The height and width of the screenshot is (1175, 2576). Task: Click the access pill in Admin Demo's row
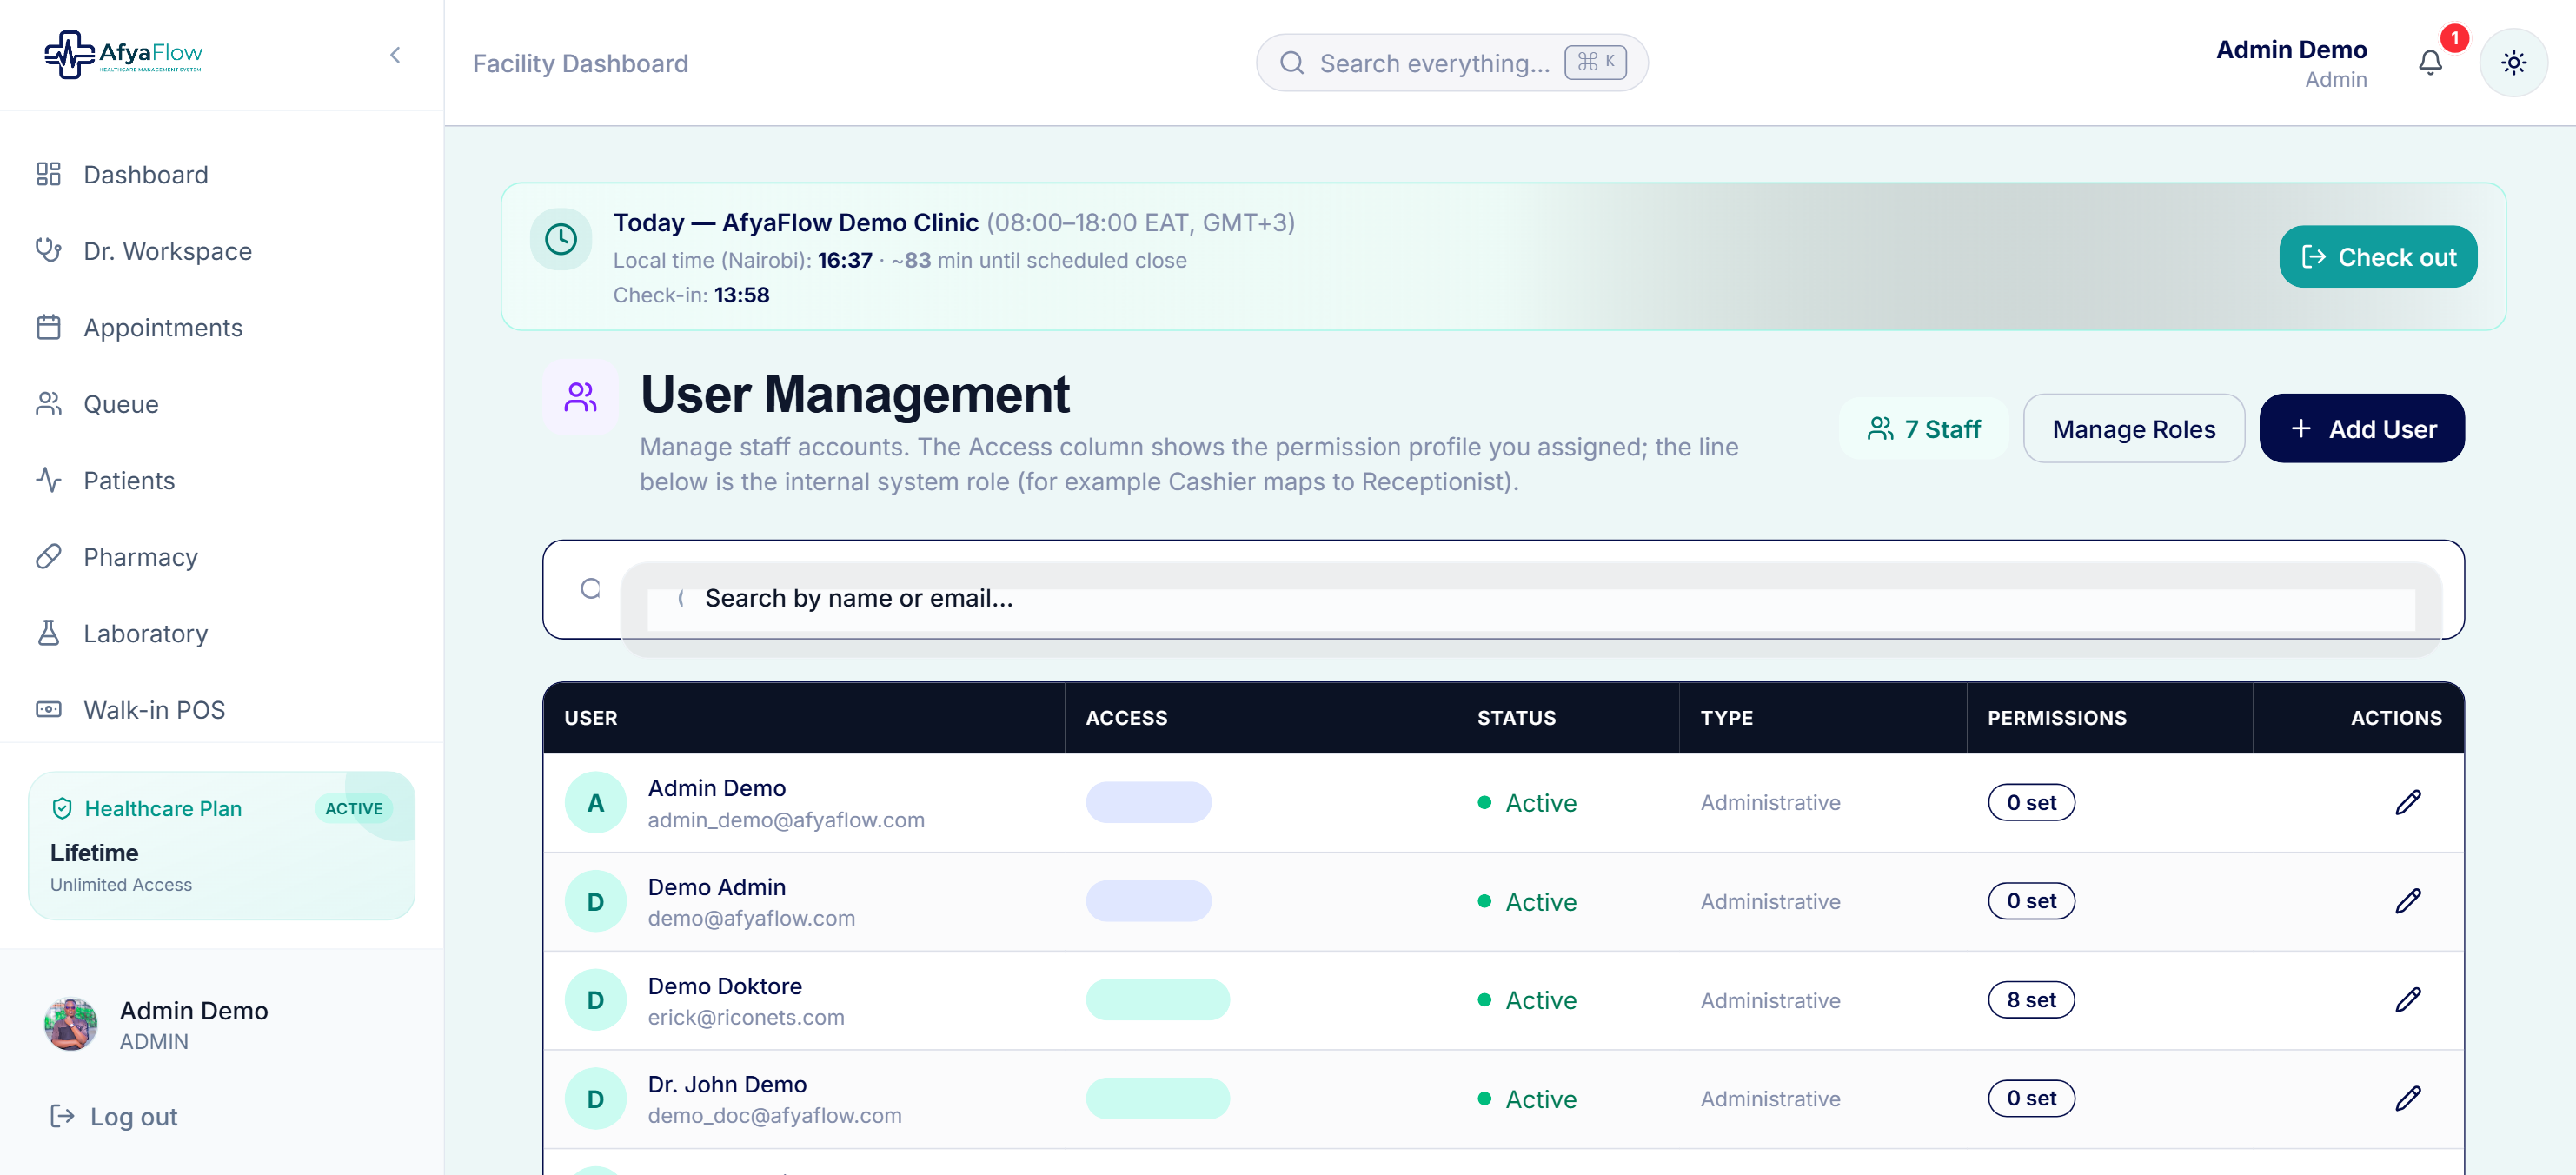click(x=1149, y=803)
